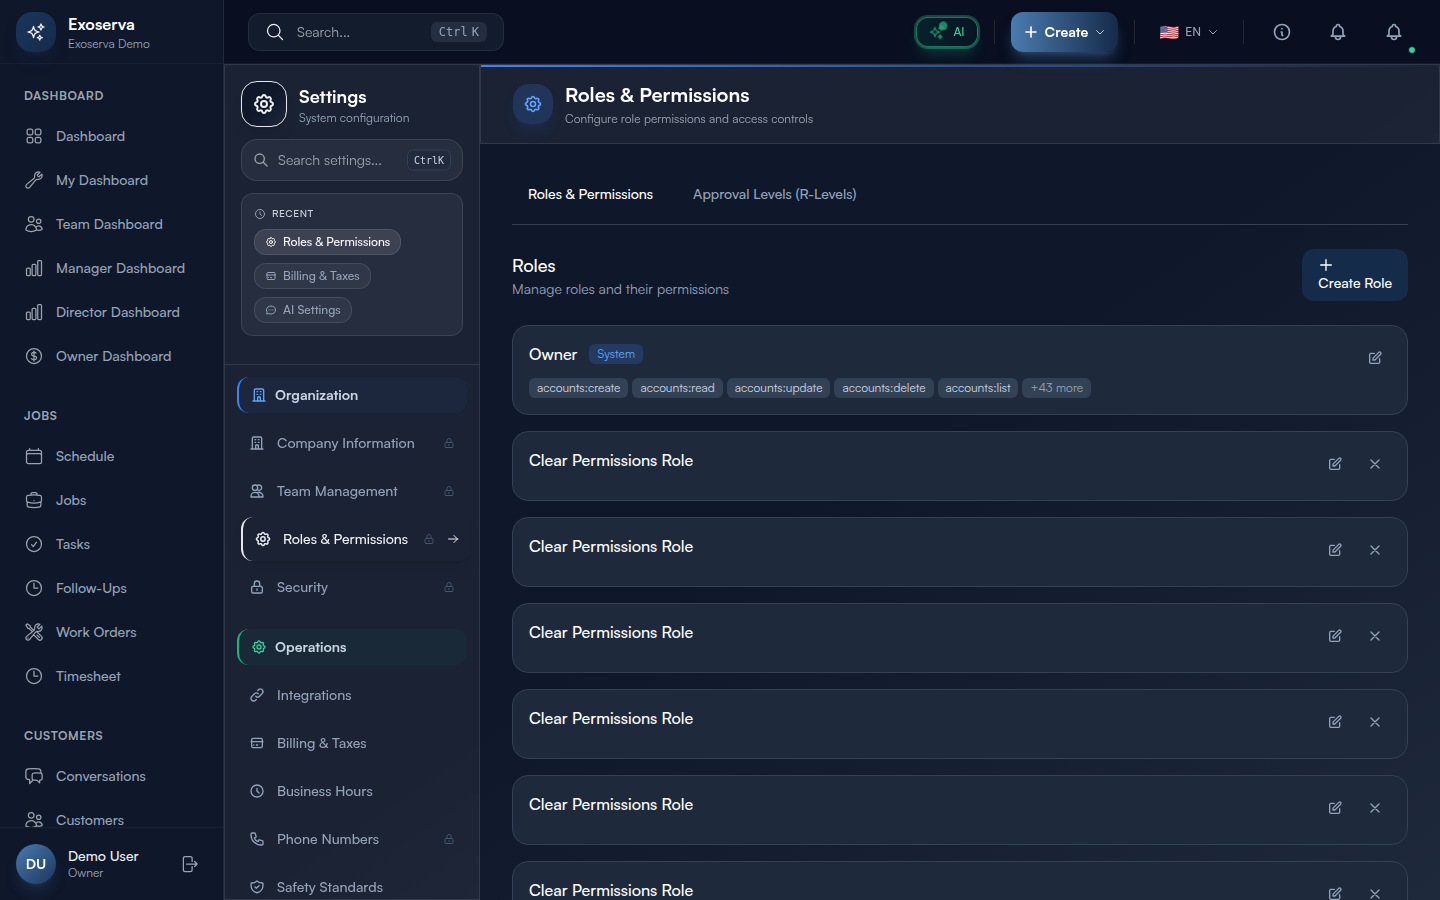Open the EN language selector

click(1189, 32)
